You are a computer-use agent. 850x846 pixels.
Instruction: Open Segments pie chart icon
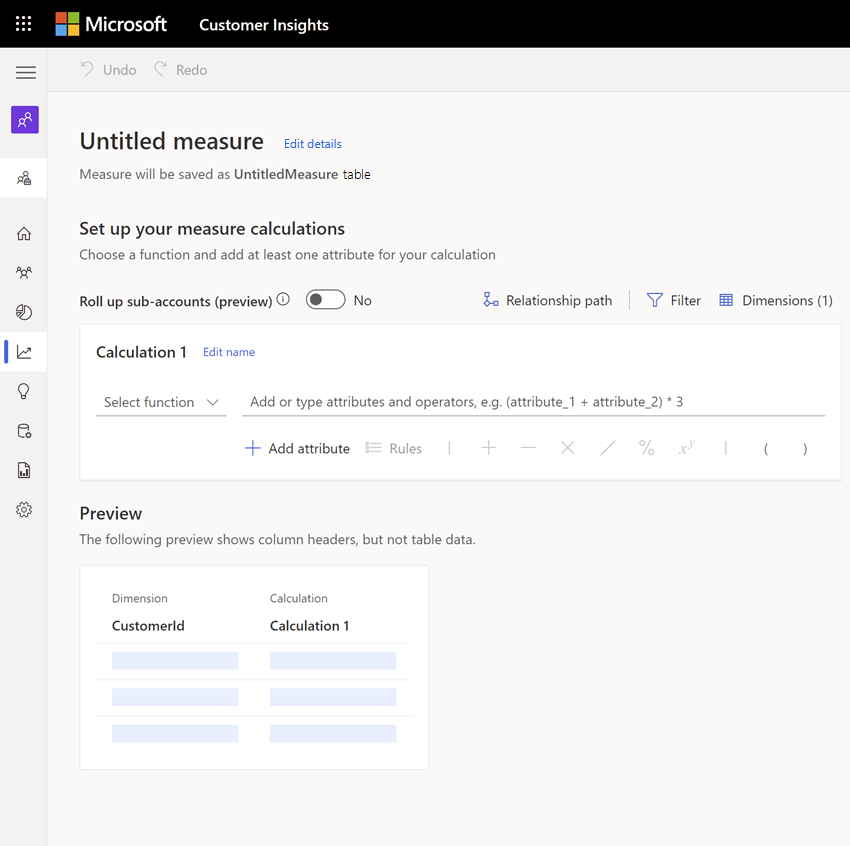pos(24,312)
